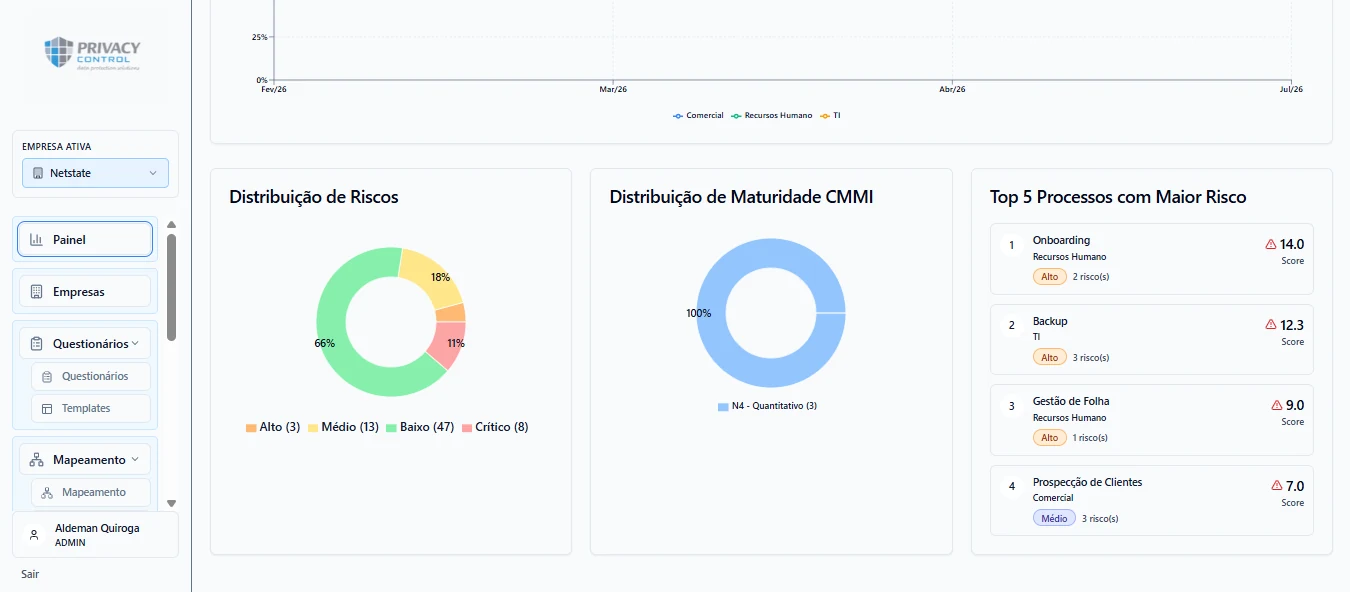Click the sidebar scrollbar thumb
Screen dimensions: 1350x592
[x=171, y=287]
